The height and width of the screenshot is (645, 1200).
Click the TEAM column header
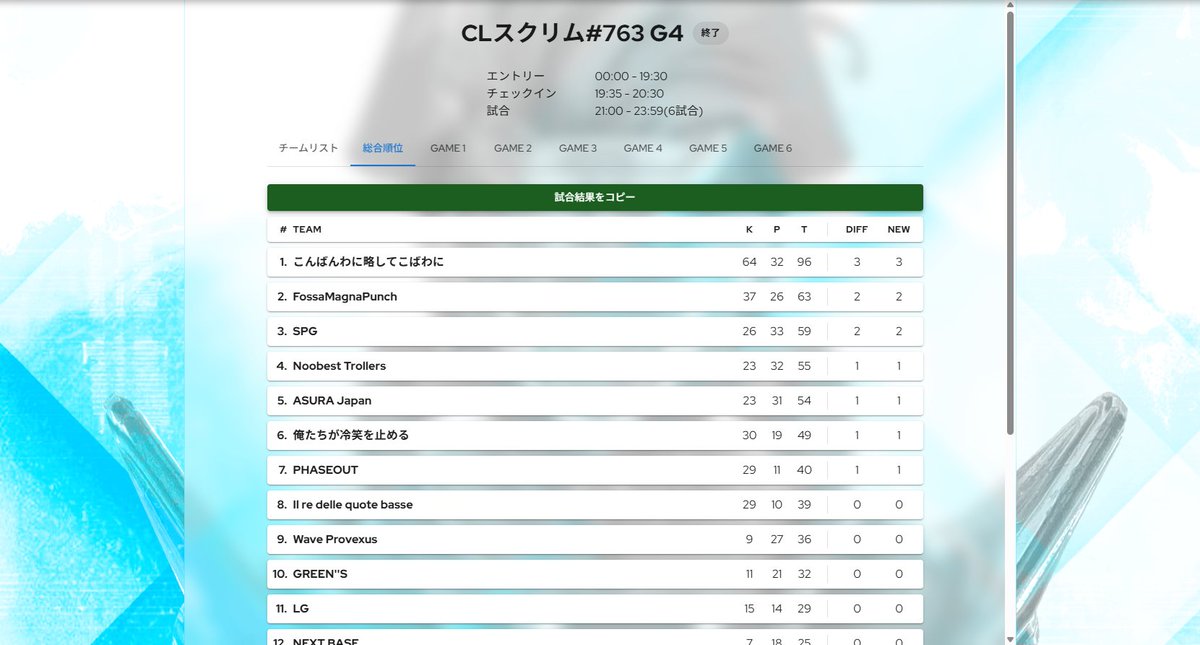click(x=307, y=230)
